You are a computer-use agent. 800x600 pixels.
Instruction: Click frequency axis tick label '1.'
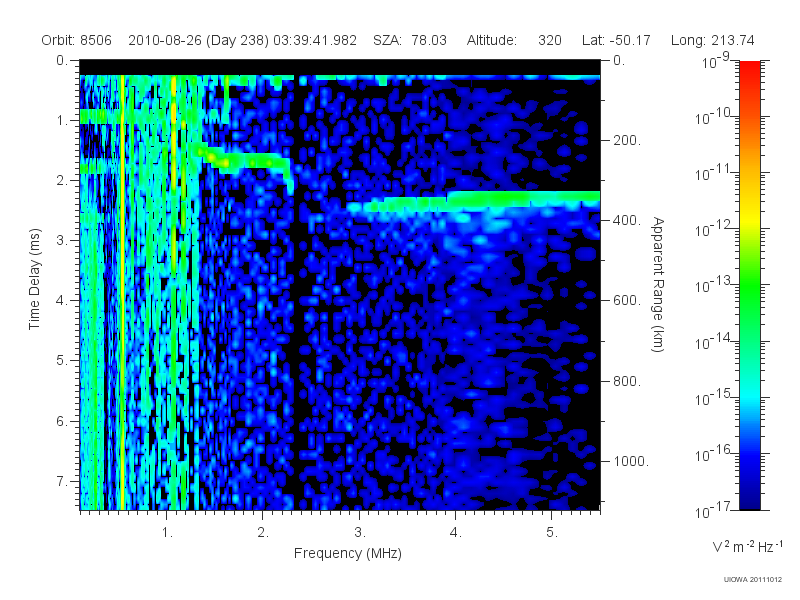167,533
